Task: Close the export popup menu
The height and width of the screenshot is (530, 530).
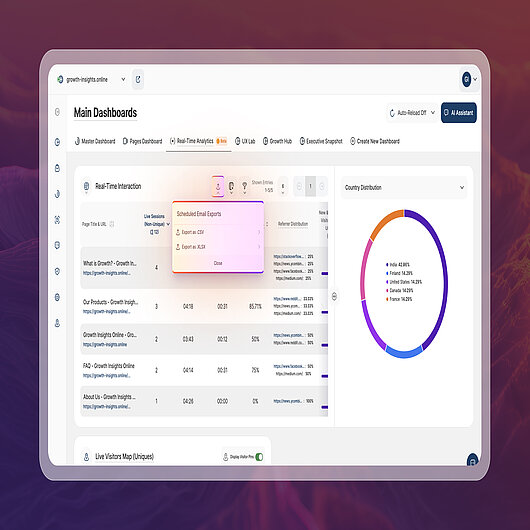Action: click(x=218, y=263)
